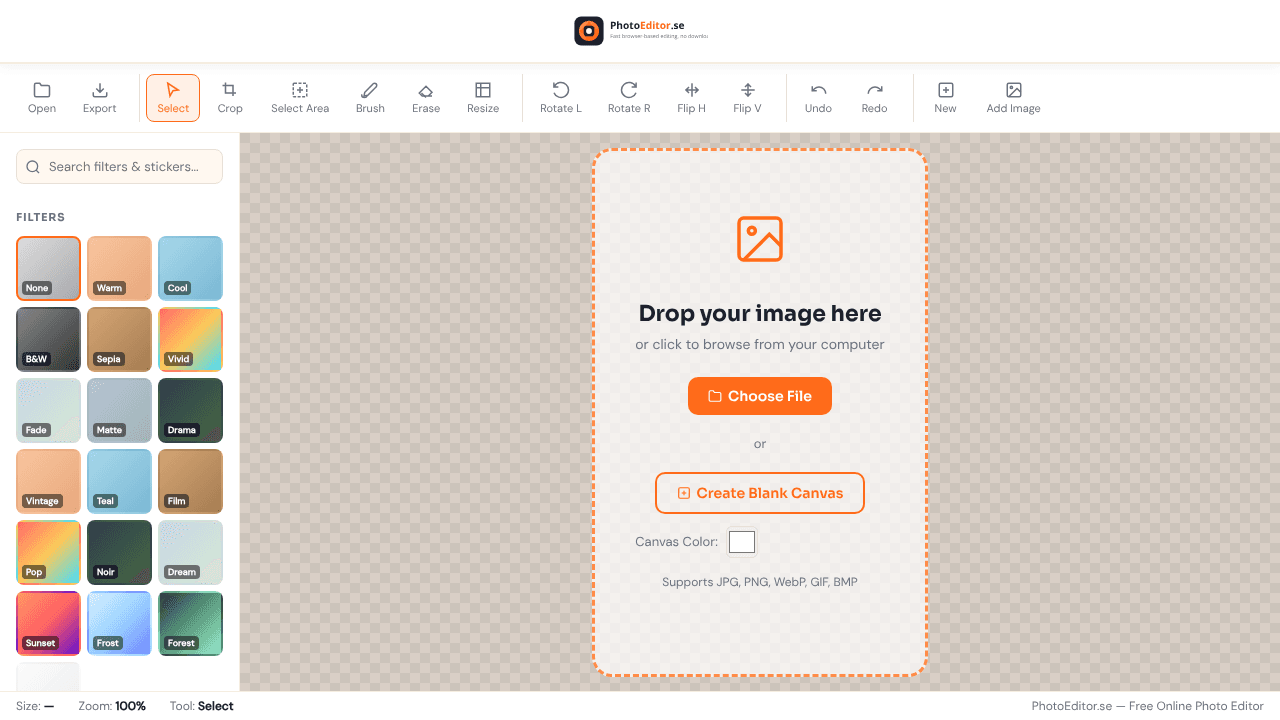1280x720 pixels.
Task: Select the Brush tool
Action: (x=370, y=98)
